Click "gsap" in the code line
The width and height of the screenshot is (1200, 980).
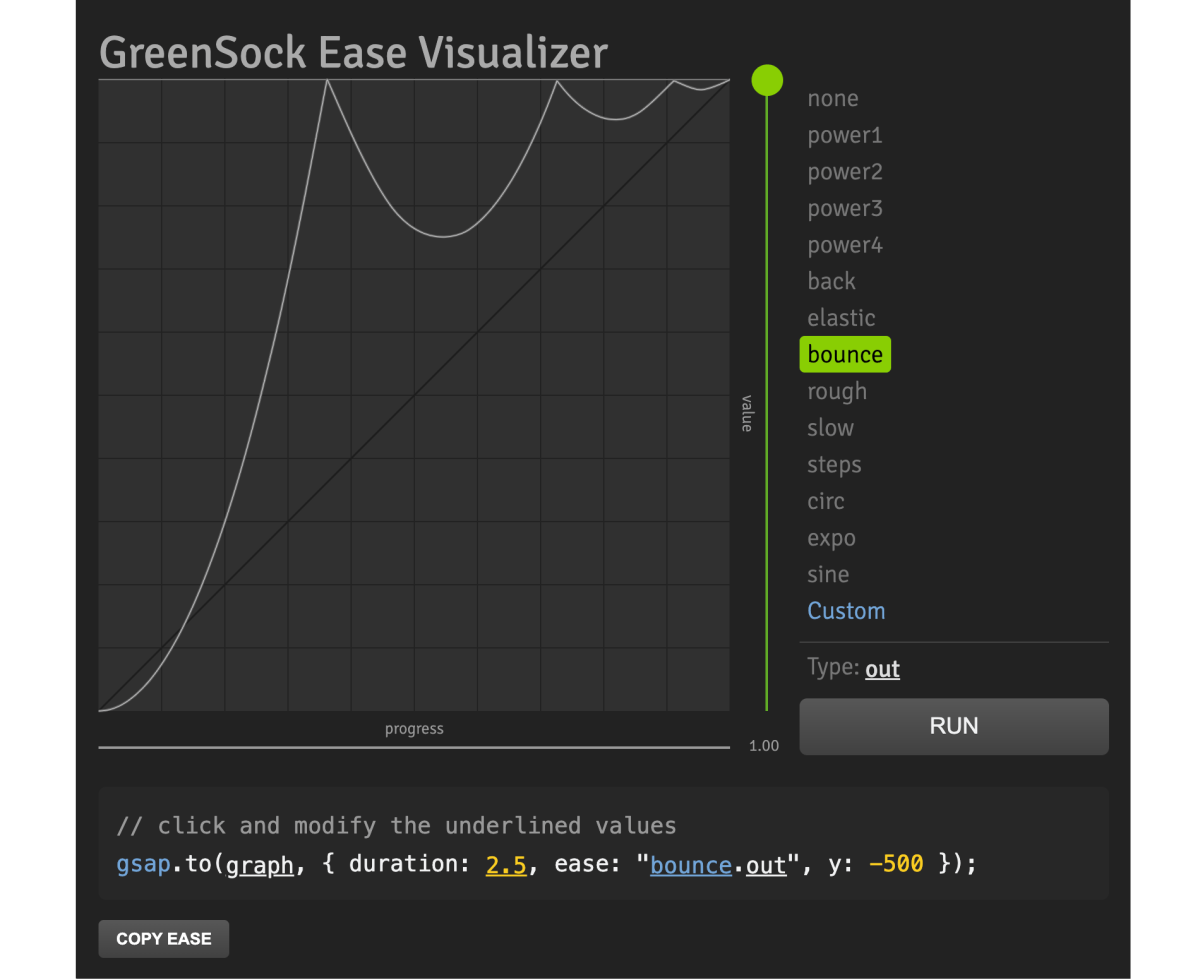coord(143,865)
